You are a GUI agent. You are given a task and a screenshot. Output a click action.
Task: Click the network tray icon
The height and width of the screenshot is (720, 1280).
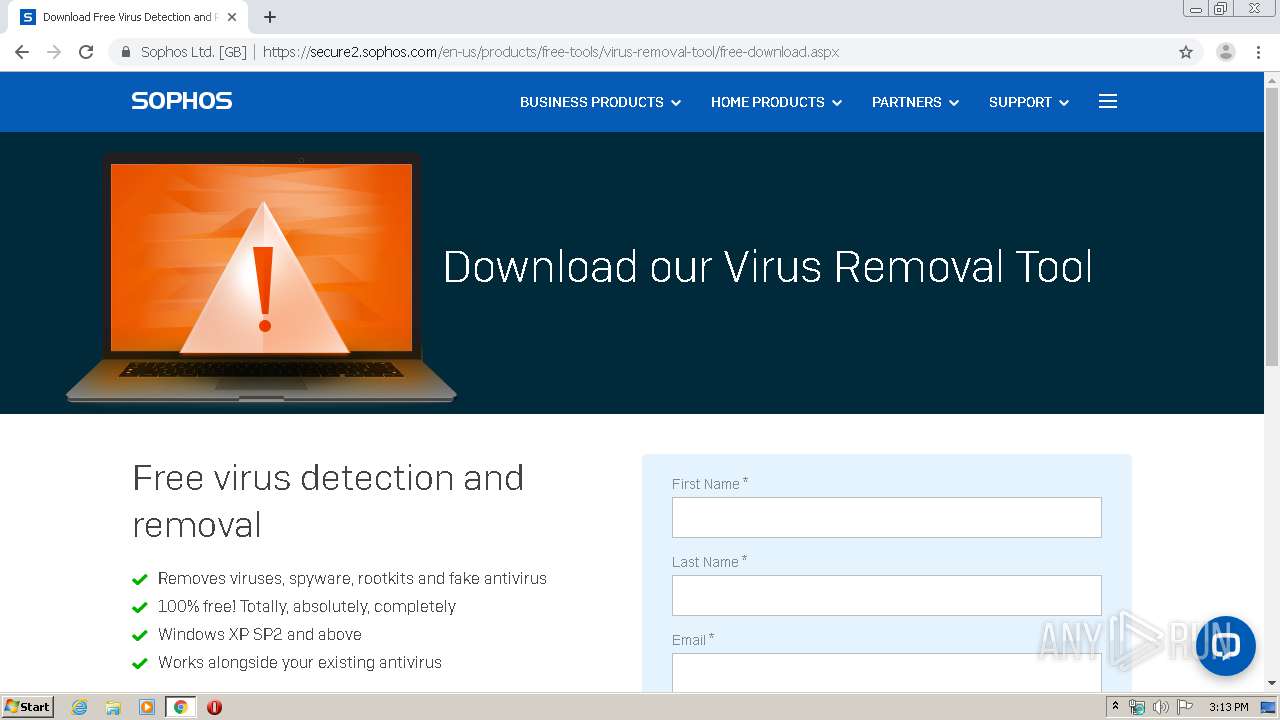pos(1137,707)
